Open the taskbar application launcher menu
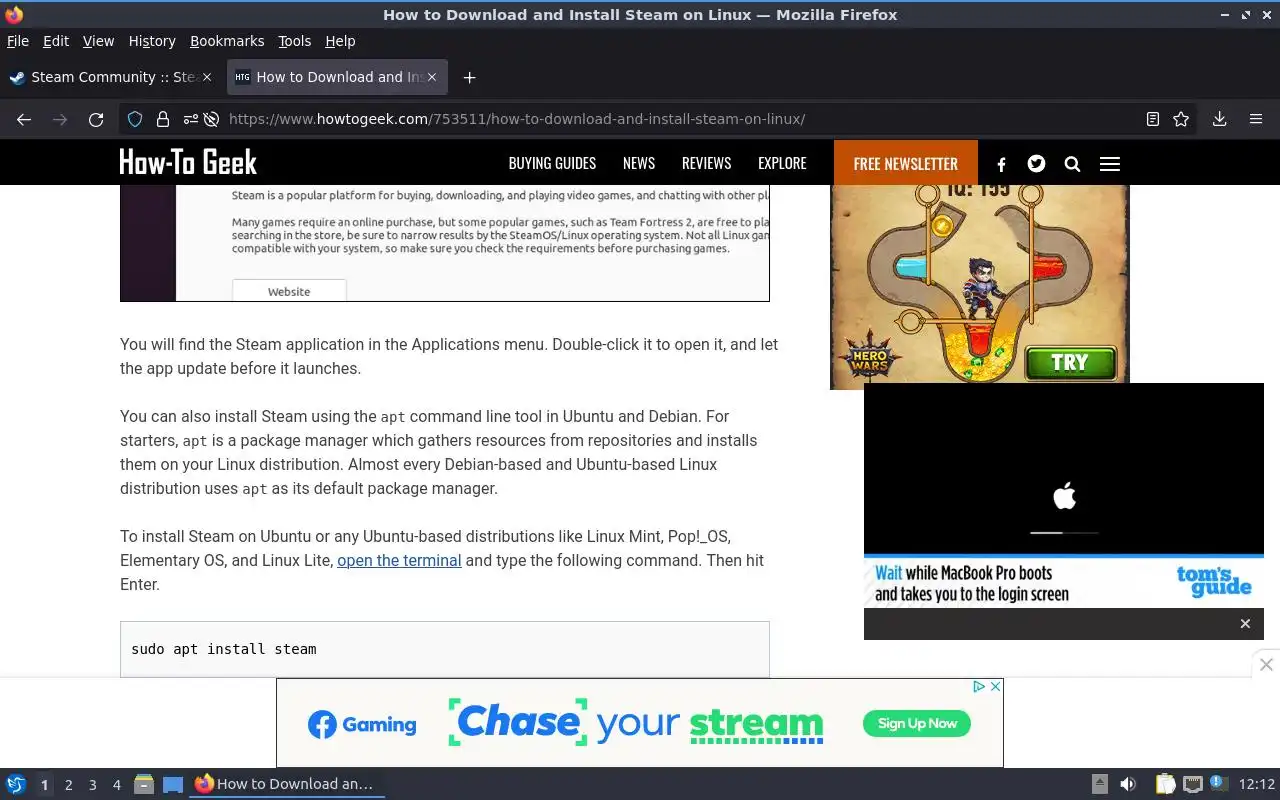The width and height of the screenshot is (1280, 800). [x=16, y=784]
